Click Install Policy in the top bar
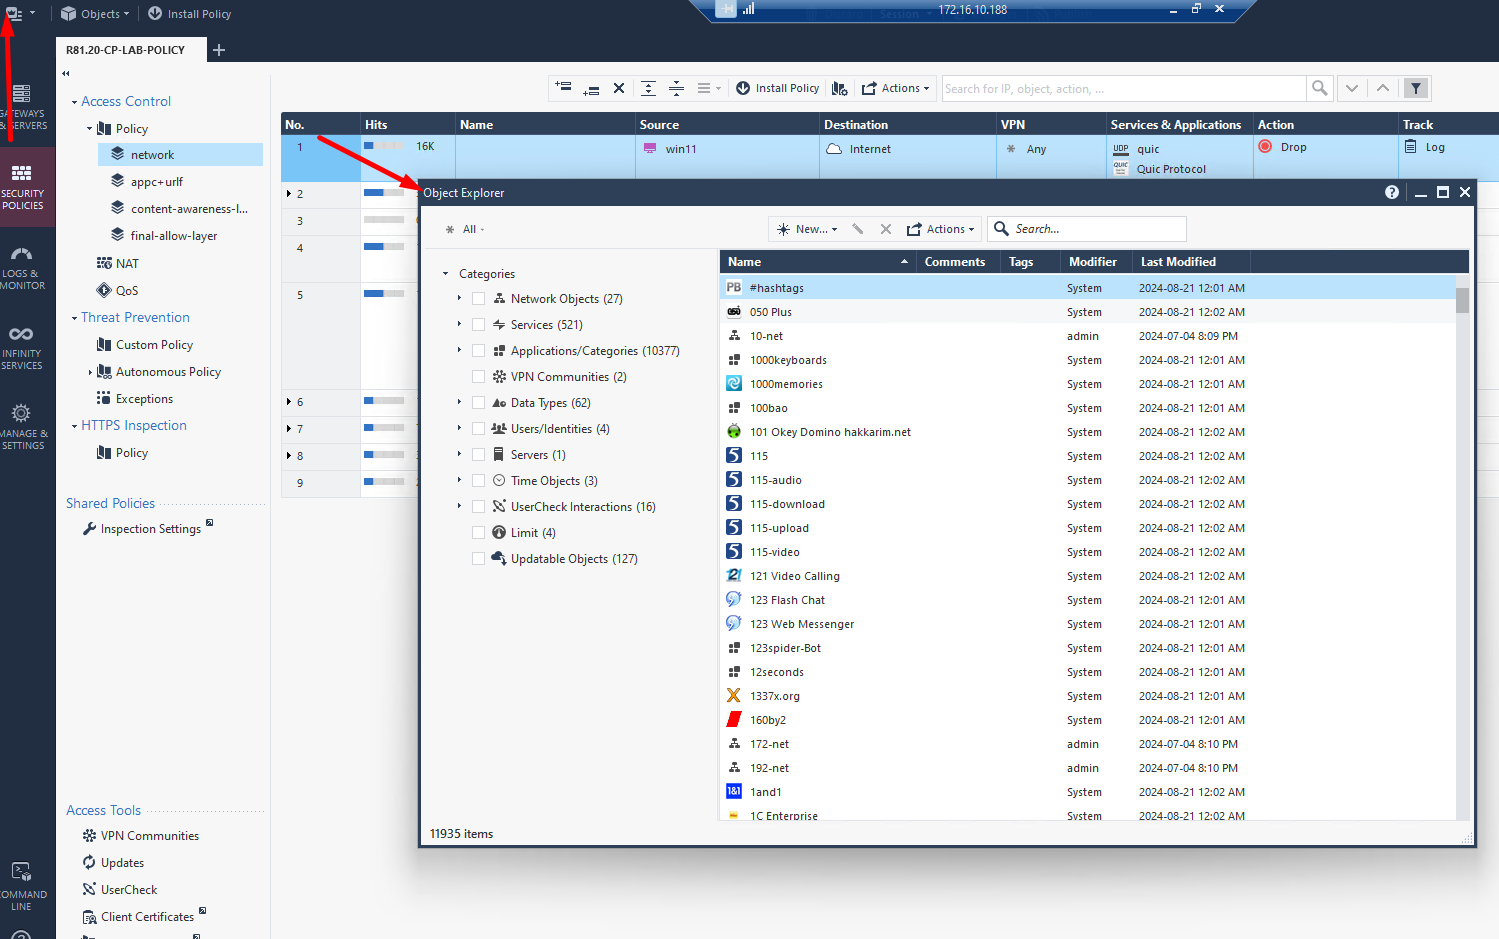Screen dimensions: 1499x939 pos(190,14)
